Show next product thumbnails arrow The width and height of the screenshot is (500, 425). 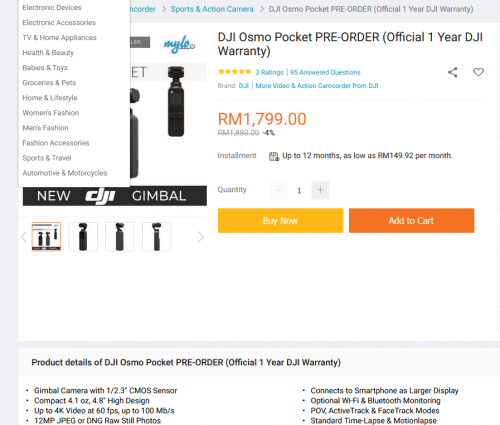click(x=200, y=237)
